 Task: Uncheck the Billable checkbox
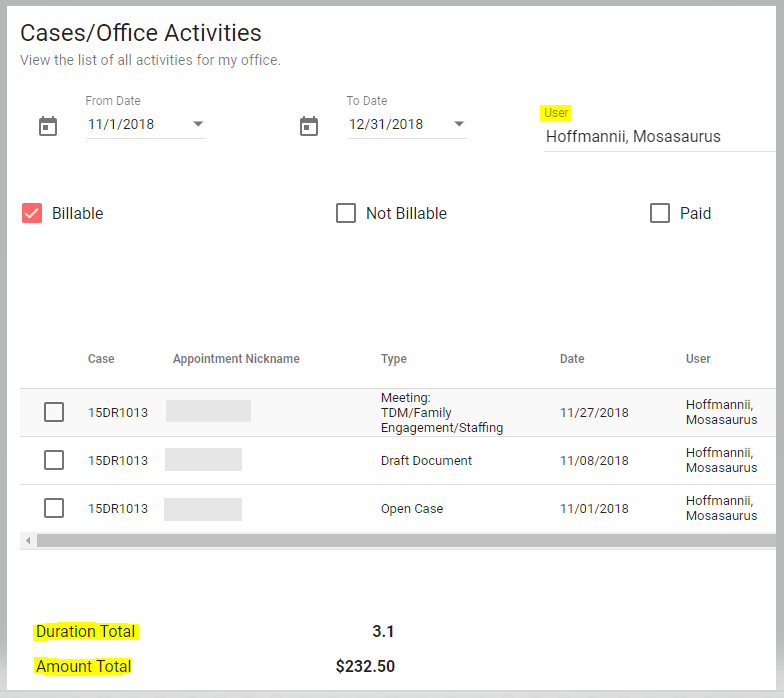click(x=32, y=213)
